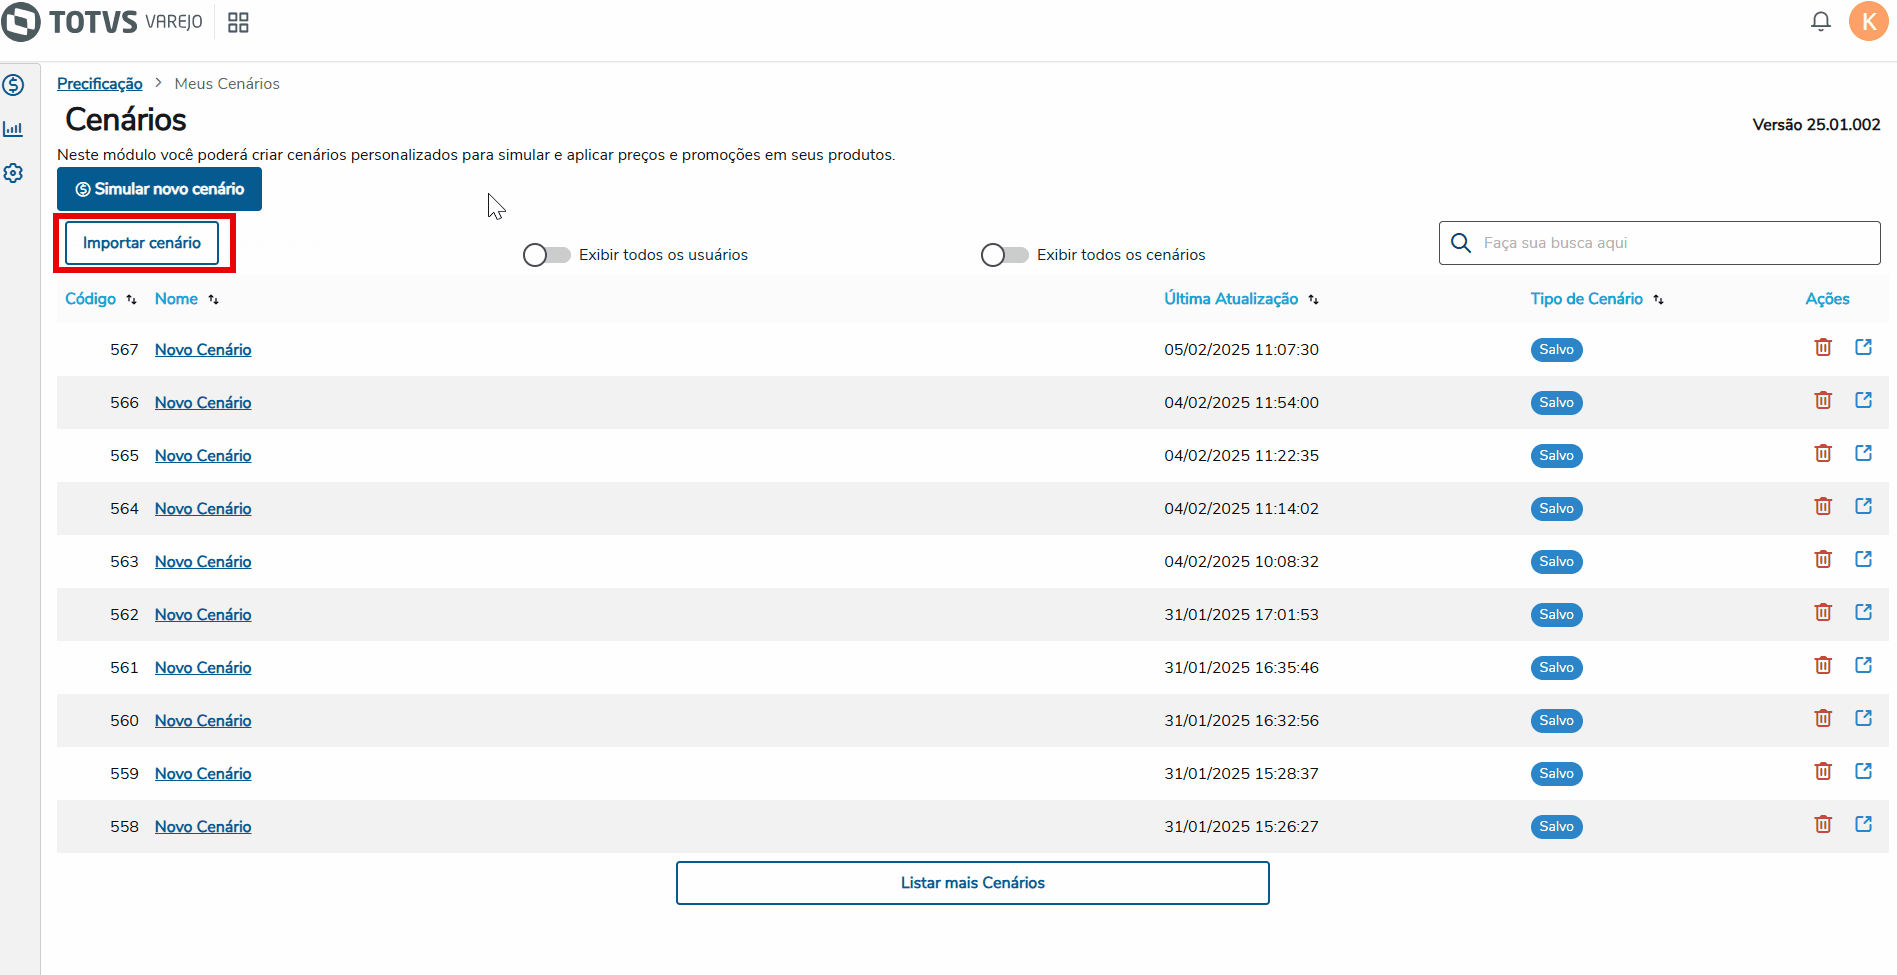Toggle Exibir todos os usuários switch
Screen dimensions: 1897x975
[546, 255]
